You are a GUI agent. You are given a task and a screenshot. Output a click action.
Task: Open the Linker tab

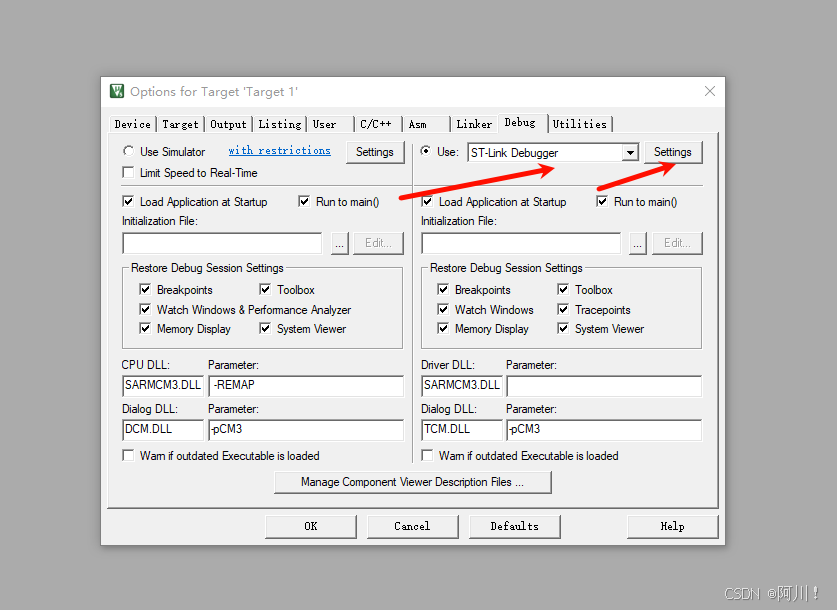point(474,124)
